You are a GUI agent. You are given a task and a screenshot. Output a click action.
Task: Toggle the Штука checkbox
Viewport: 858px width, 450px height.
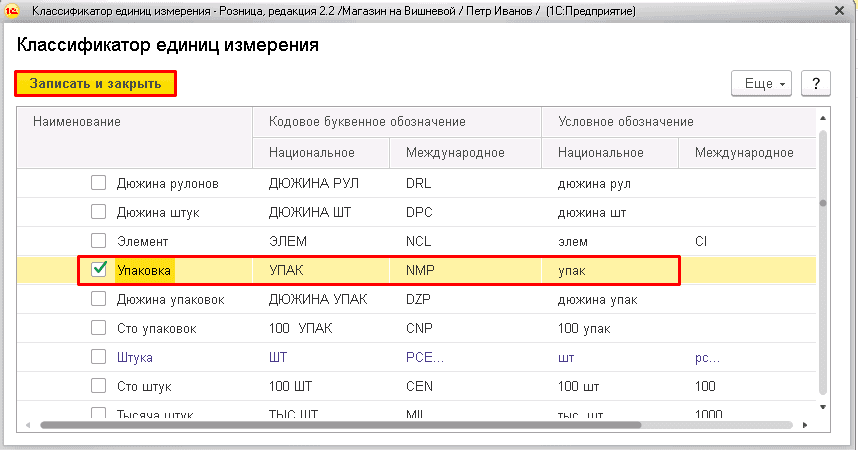(99, 357)
